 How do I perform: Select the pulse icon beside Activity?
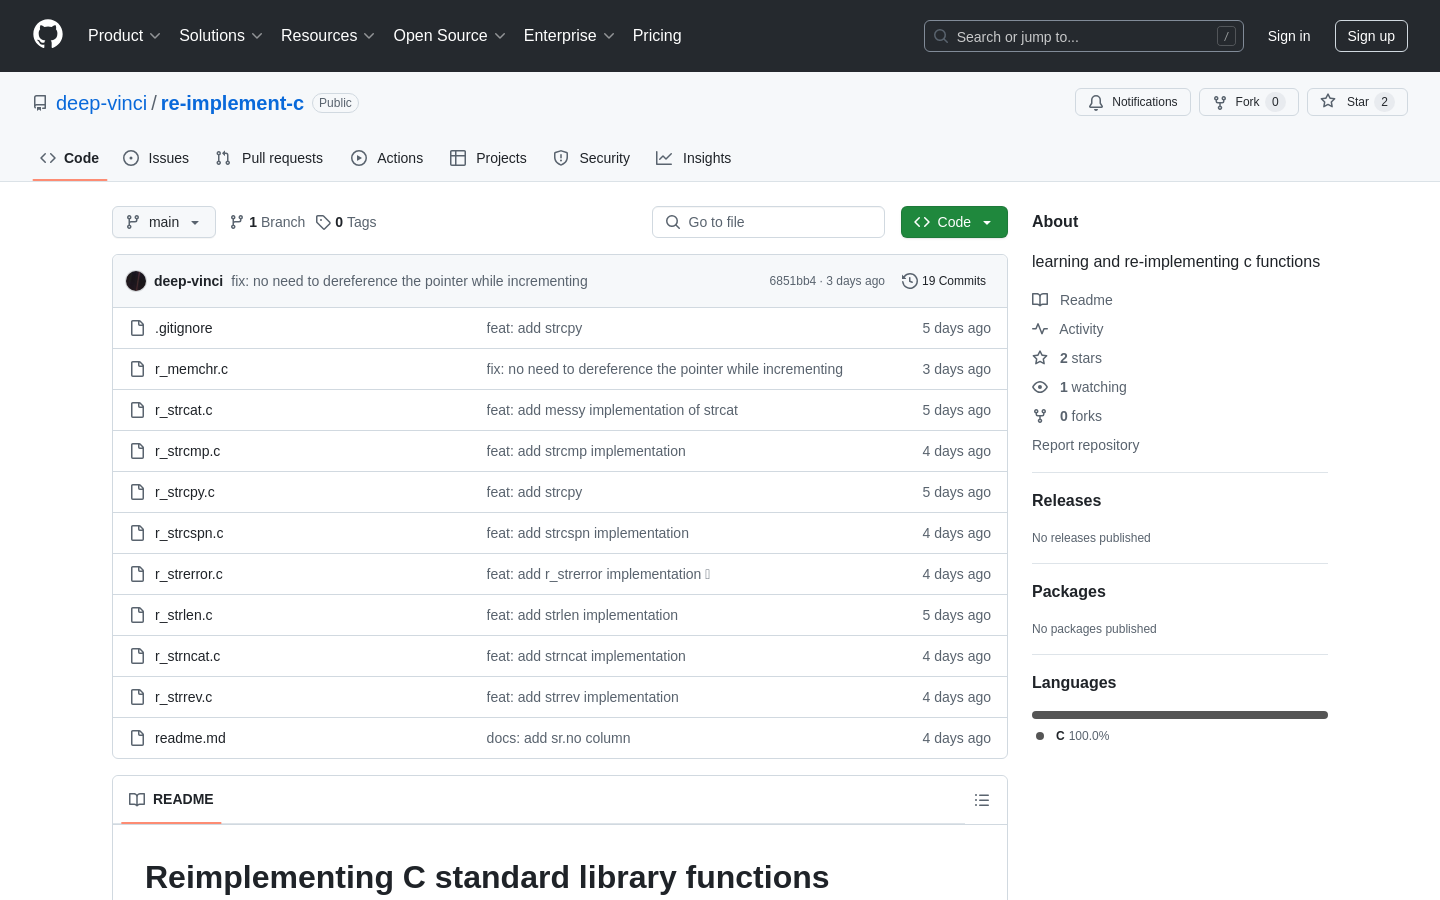click(x=1040, y=329)
